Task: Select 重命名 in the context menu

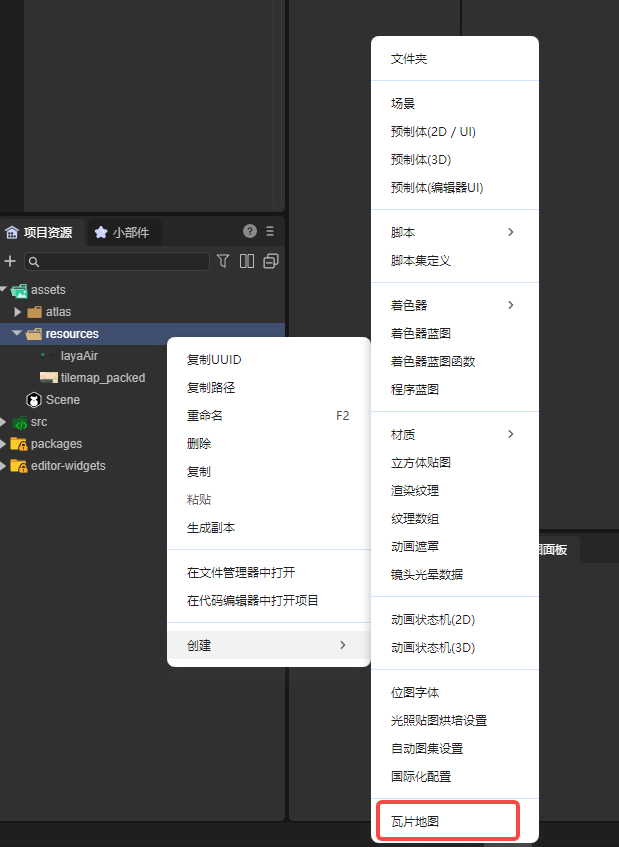Action: click(x=205, y=416)
